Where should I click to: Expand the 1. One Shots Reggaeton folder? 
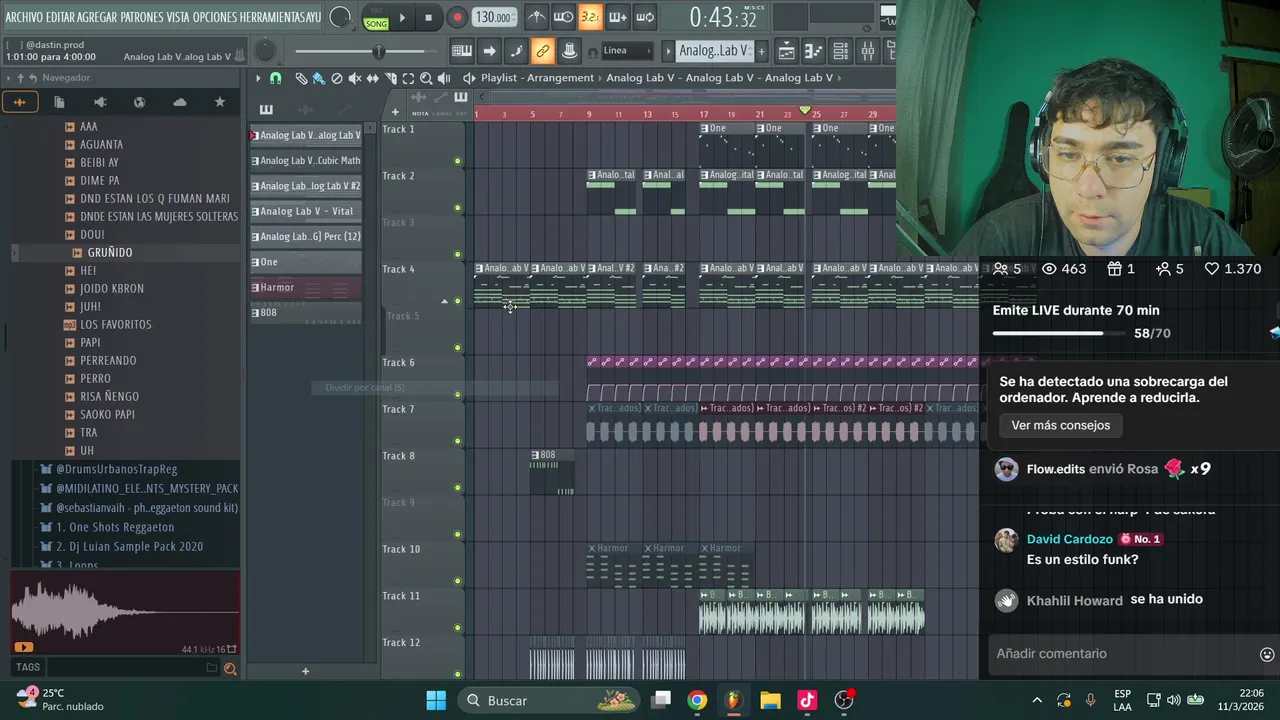click(x=115, y=526)
